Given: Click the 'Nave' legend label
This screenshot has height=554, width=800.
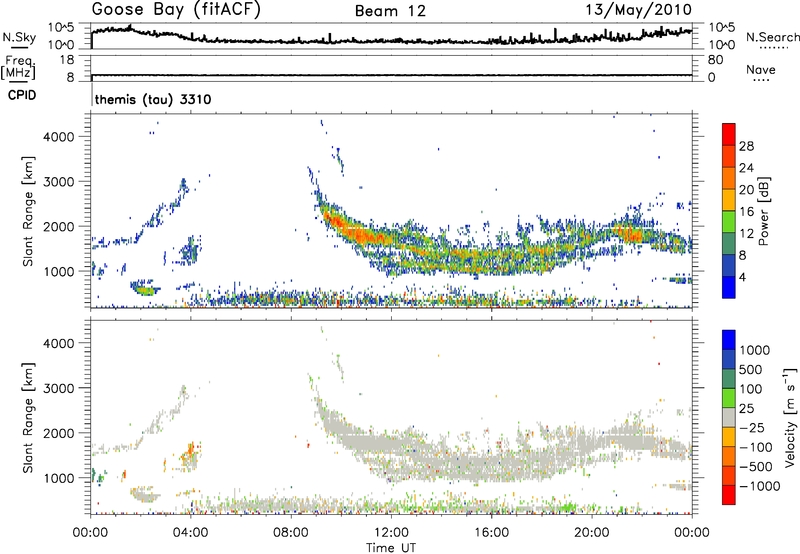Looking at the screenshot, I should (x=761, y=70).
